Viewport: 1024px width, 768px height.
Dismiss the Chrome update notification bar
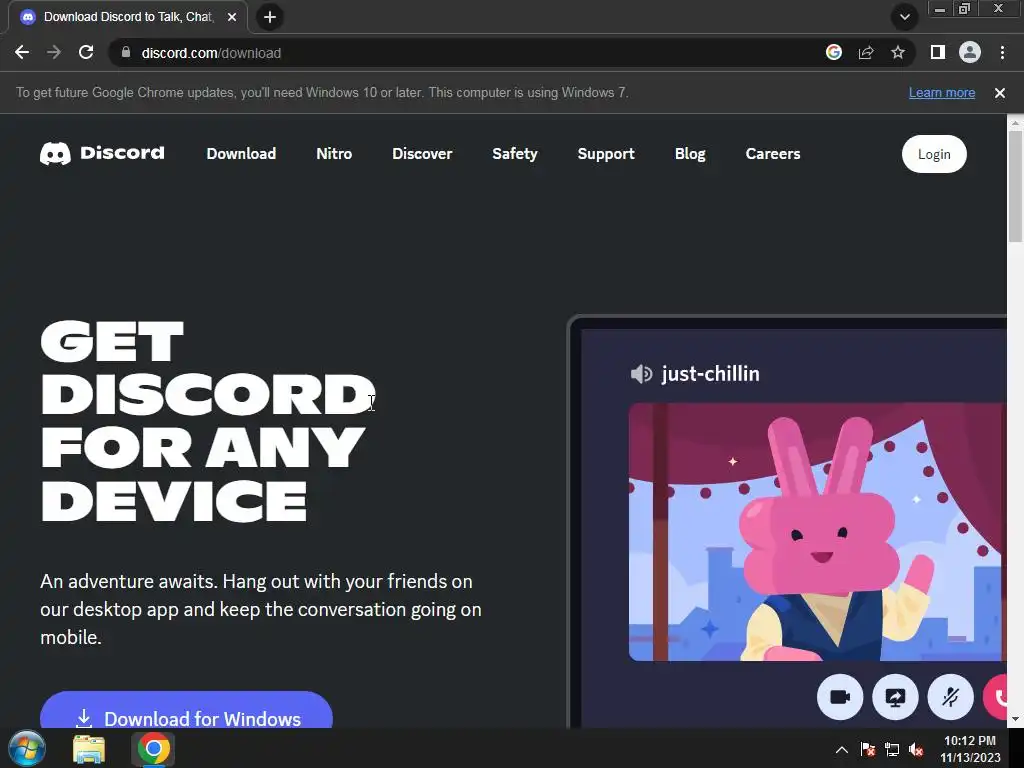click(999, 93)
